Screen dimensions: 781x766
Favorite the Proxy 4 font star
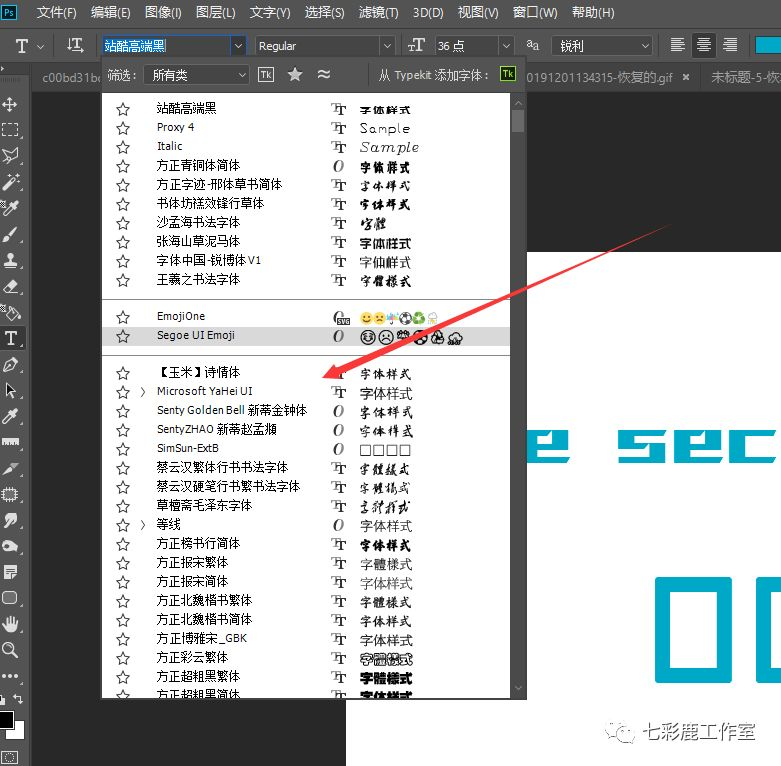point(123,128)
